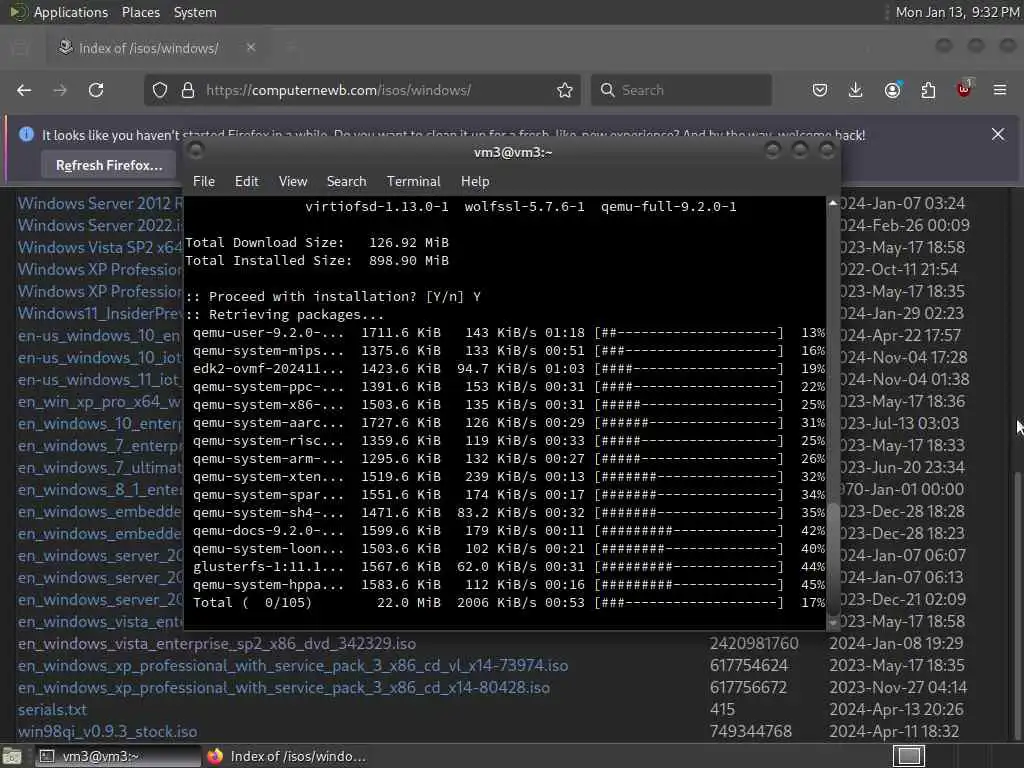Open the en_windows_8_1_enterprise link
Image resolution: width=1024 pixels, height=768 pixels.
[101, 490]
